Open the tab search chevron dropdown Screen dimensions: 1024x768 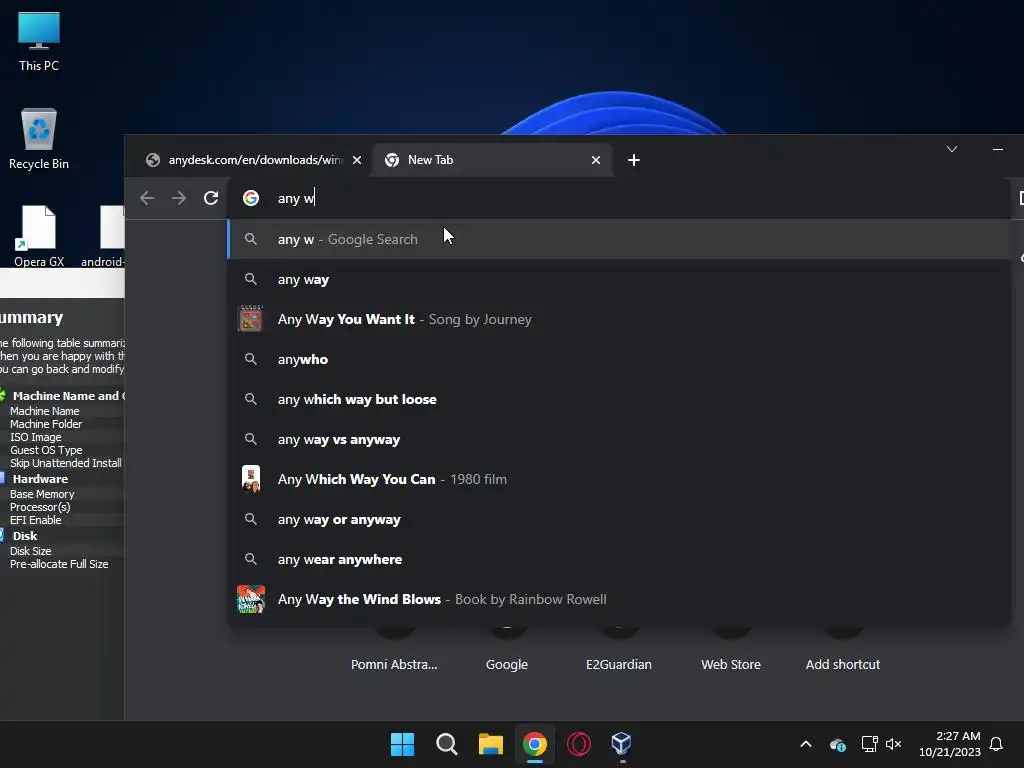click(x=952, y=150)
